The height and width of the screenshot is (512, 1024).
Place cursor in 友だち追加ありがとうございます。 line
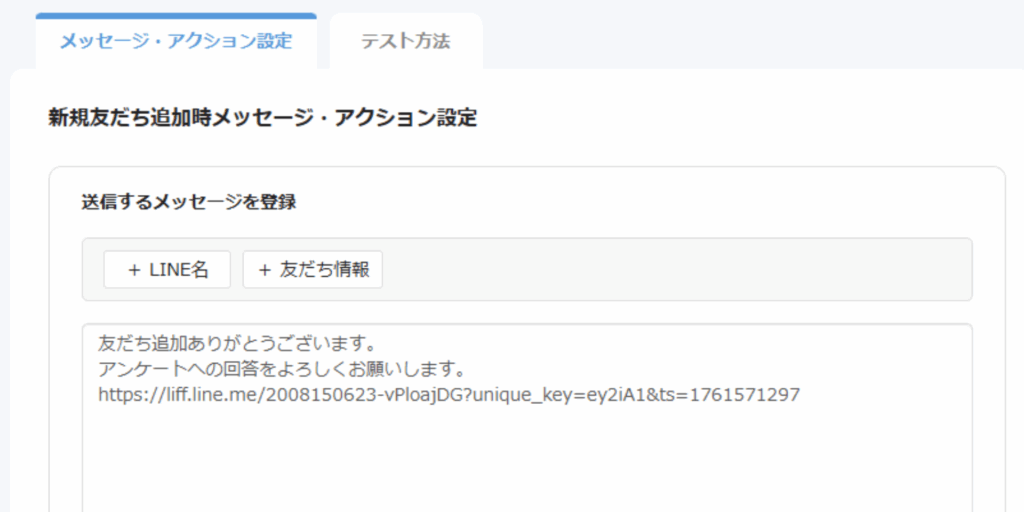click(235, 343)
